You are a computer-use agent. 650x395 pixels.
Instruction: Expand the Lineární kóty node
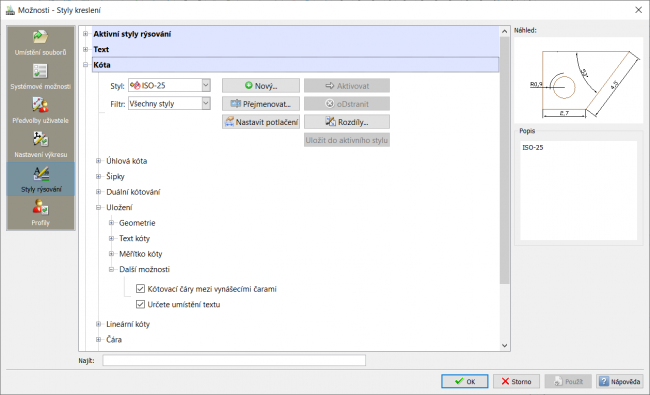click(x=98, y=324)
